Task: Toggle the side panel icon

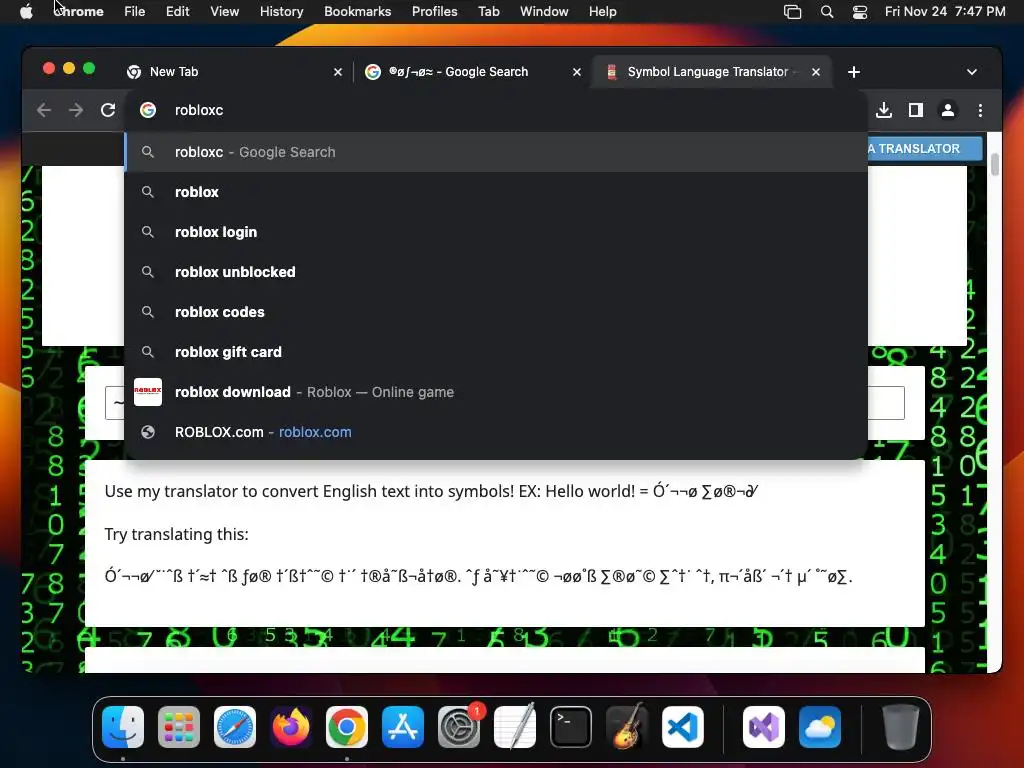Action: point(916,110)
